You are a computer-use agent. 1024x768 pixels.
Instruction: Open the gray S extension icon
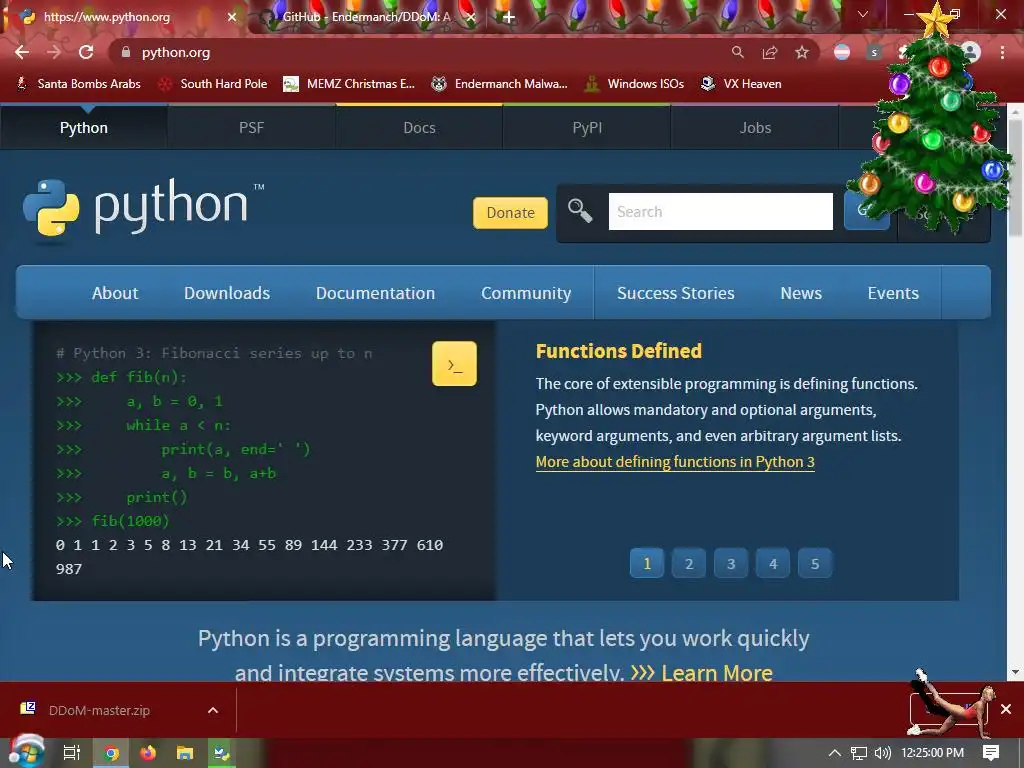pyautogui.click(x=874, y=52)
